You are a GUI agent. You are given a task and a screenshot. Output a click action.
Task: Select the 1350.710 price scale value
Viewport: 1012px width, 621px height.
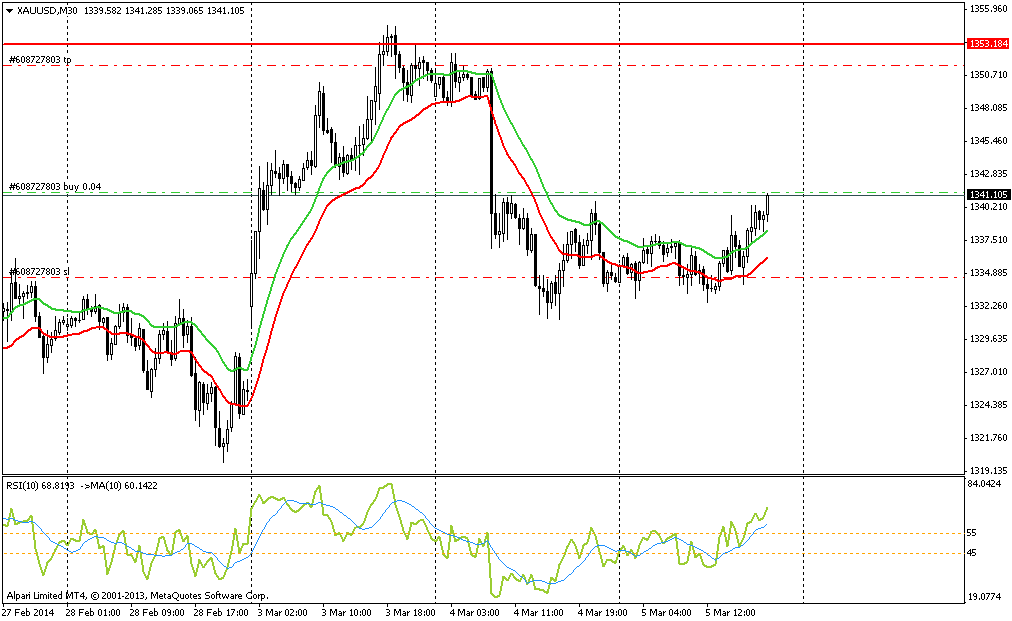(988, 75)
